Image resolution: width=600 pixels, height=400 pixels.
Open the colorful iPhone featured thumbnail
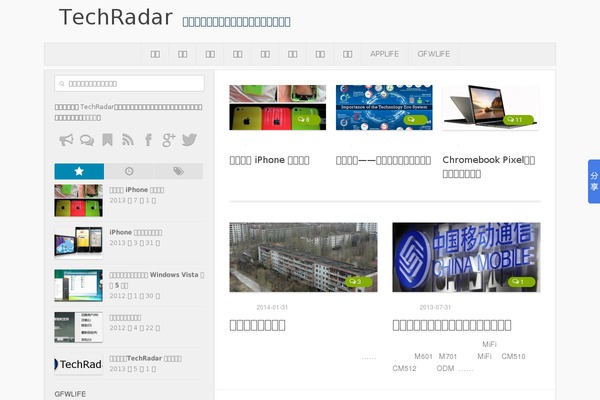click(x=277, y=108)
